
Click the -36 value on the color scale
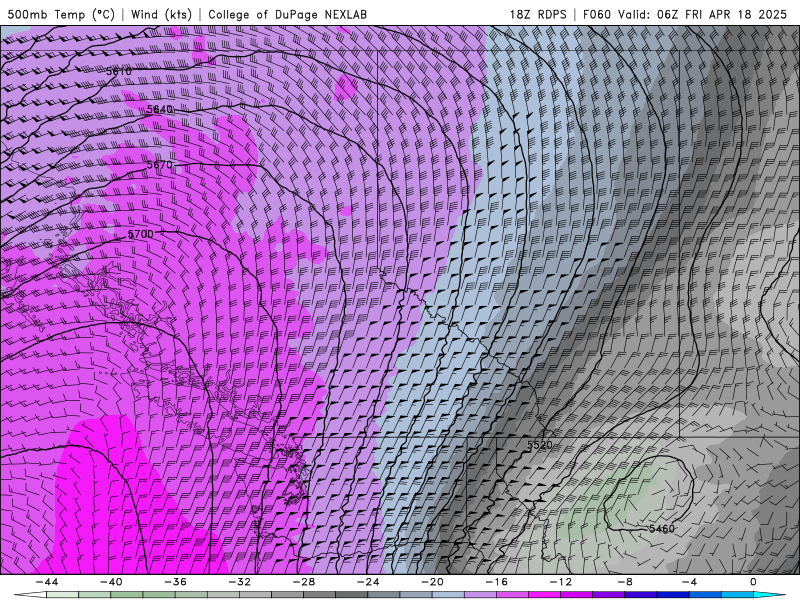175,582
